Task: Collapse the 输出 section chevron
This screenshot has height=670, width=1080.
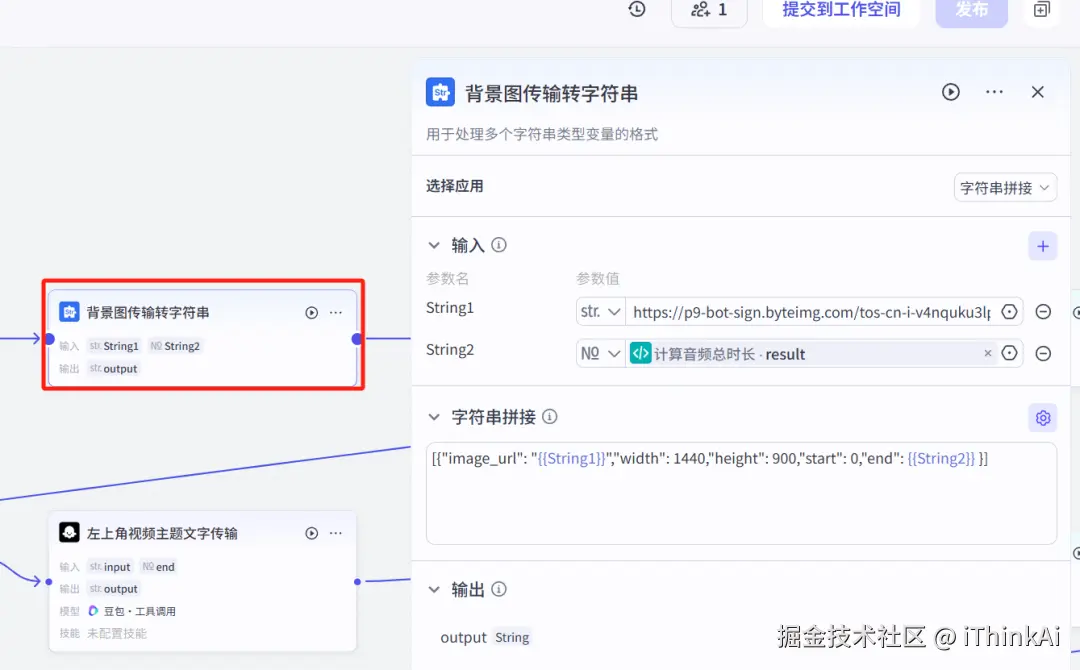Action: click(434, 589)
